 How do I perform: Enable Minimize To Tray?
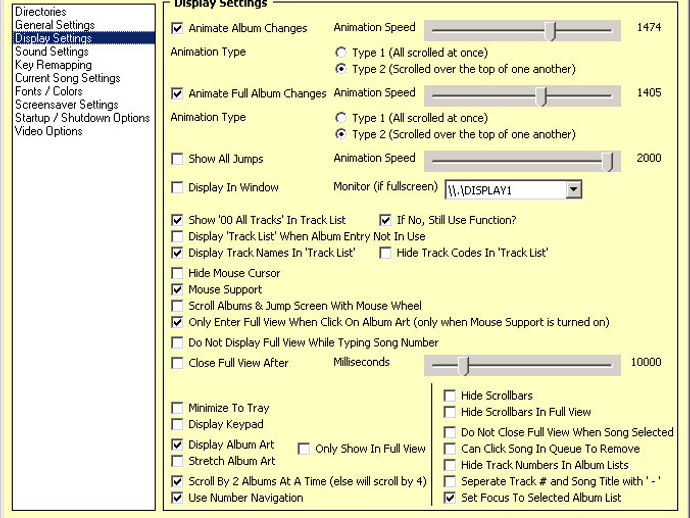pos(177,408)
